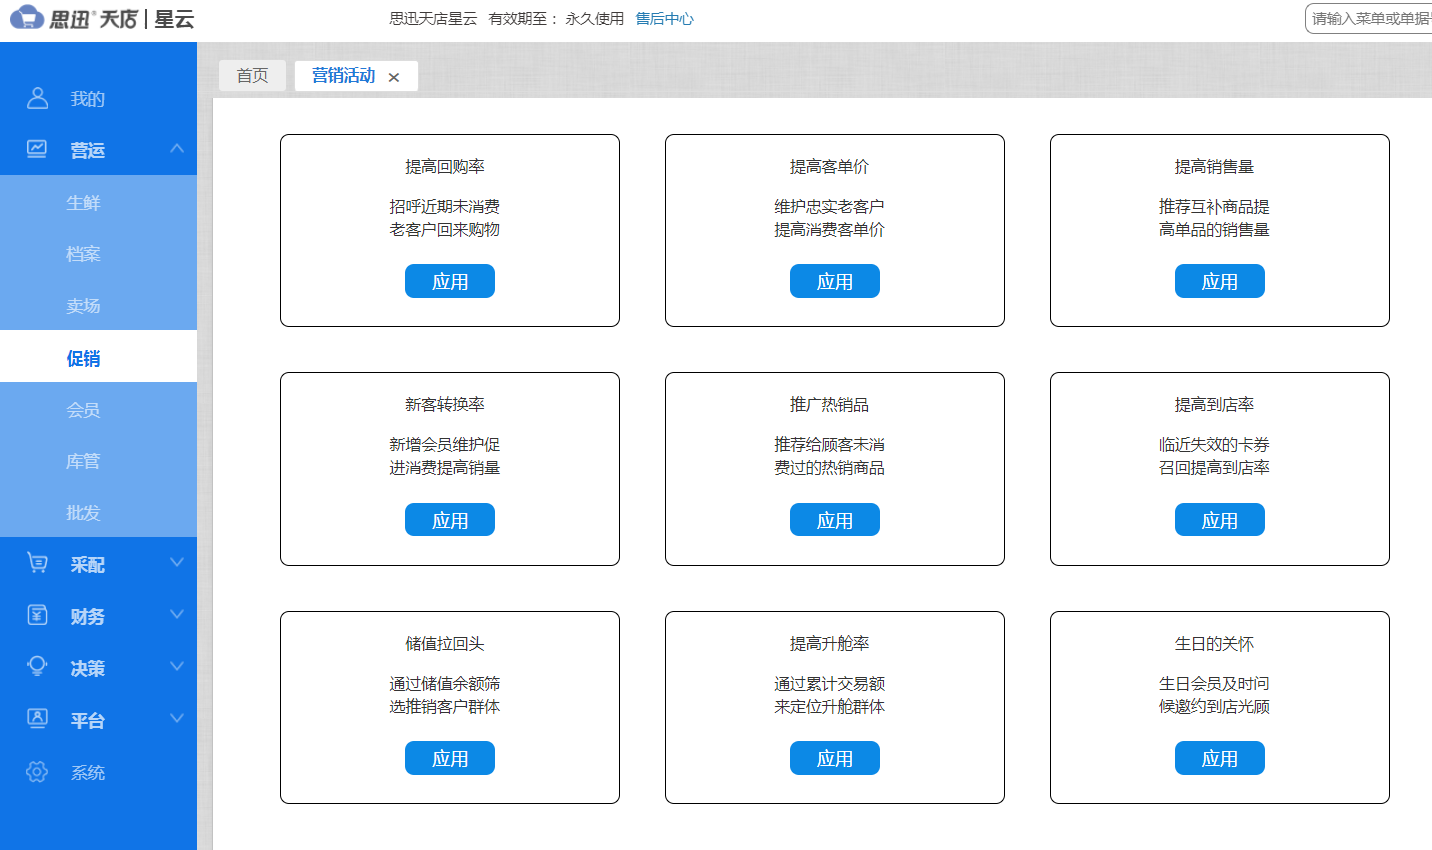The height and width of the screenshot is (850, 1432).
Task: Close the 营销活动 tab
Action: [x=393, y=76]
